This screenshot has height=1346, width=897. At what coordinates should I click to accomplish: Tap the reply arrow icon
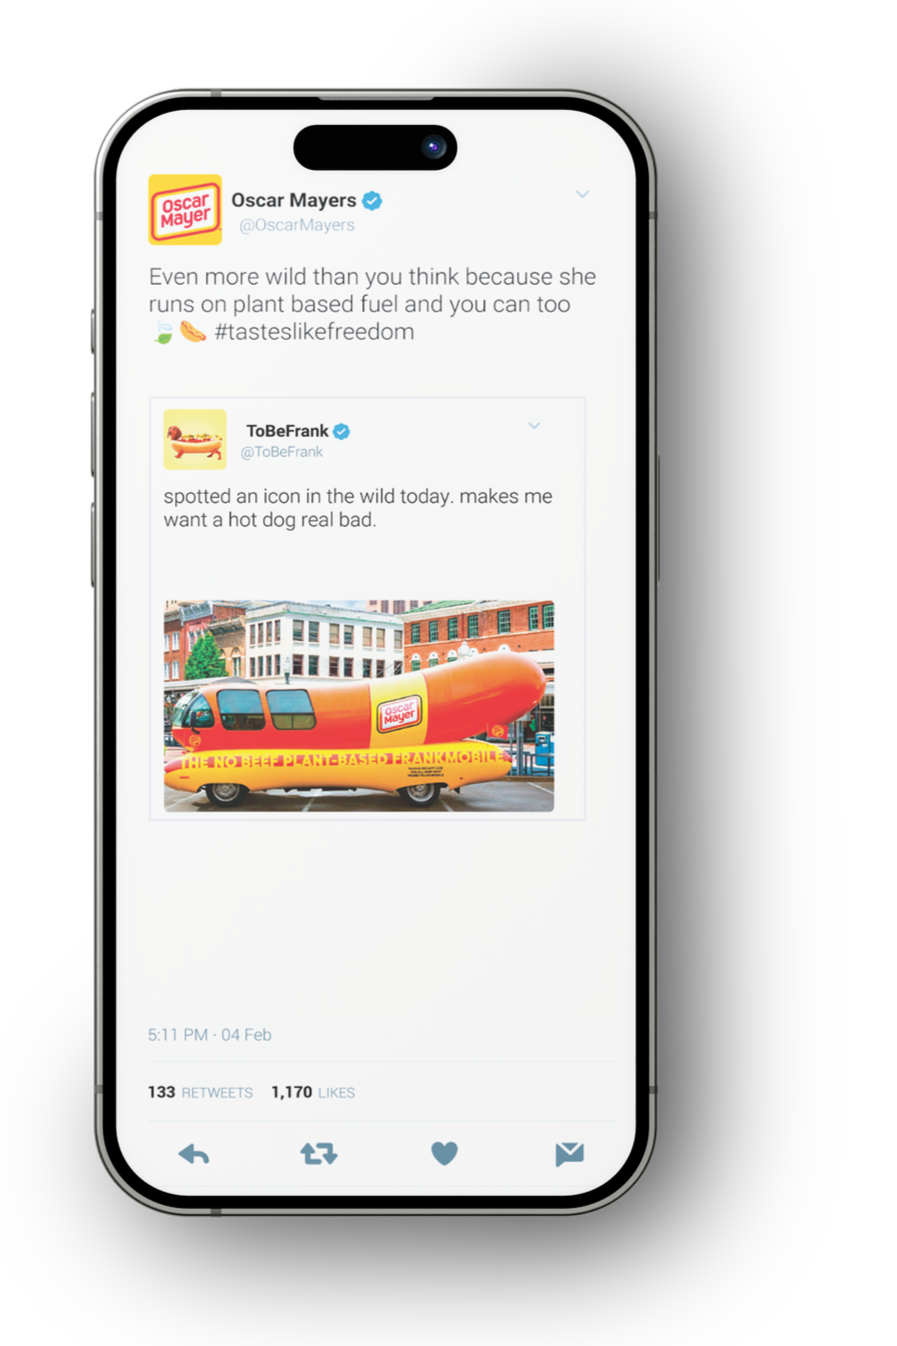(194, 1155)
